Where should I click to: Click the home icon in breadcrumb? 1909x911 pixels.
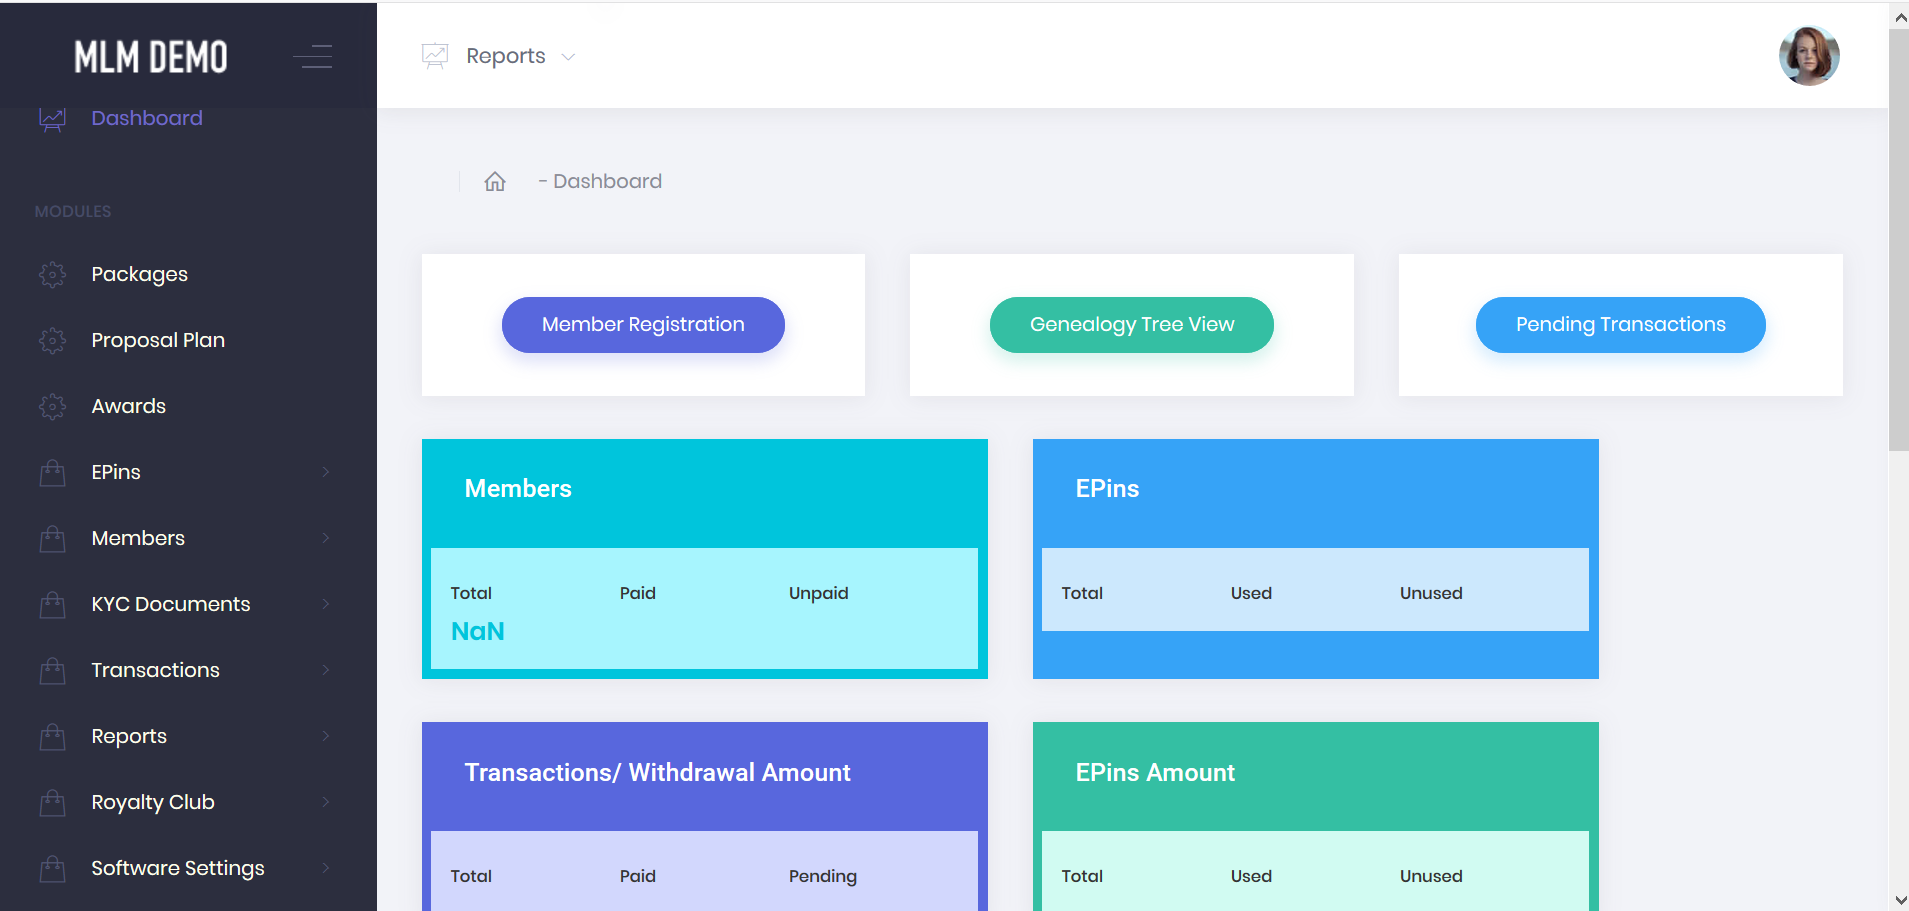click(x=495, y=181)
